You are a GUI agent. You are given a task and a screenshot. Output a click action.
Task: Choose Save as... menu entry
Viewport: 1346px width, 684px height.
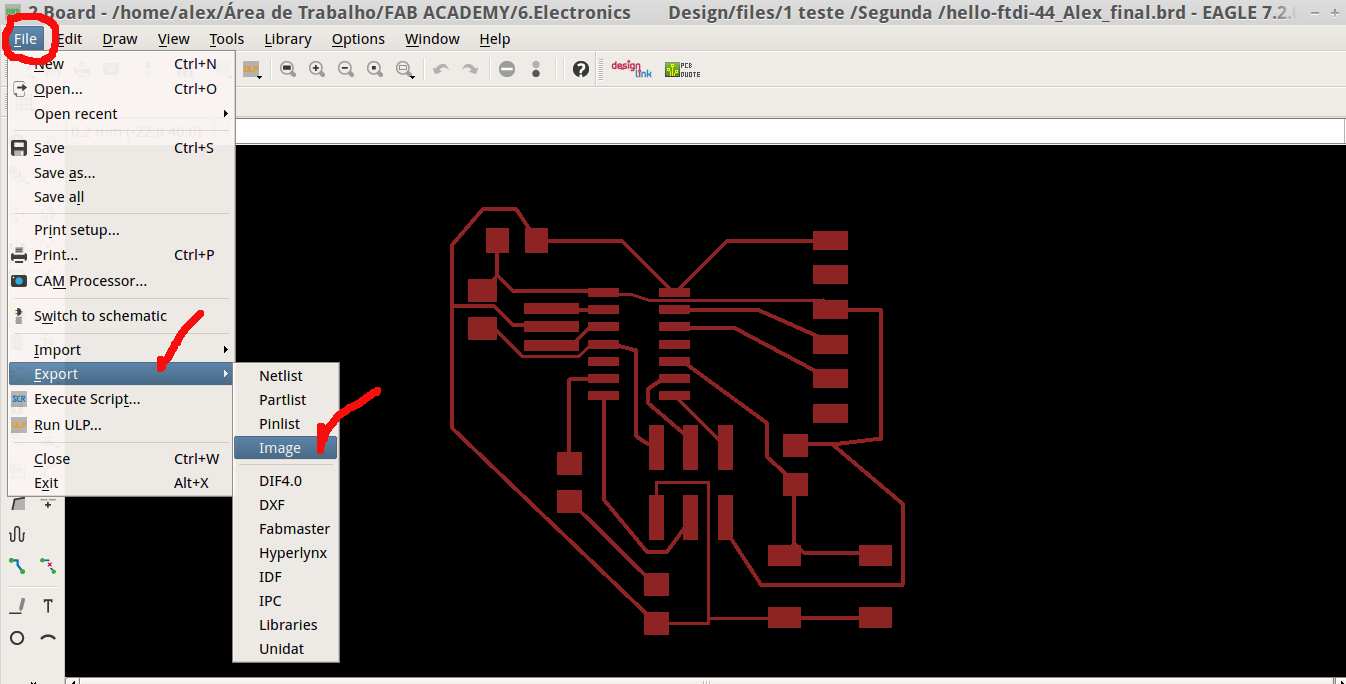coord(120,173)
